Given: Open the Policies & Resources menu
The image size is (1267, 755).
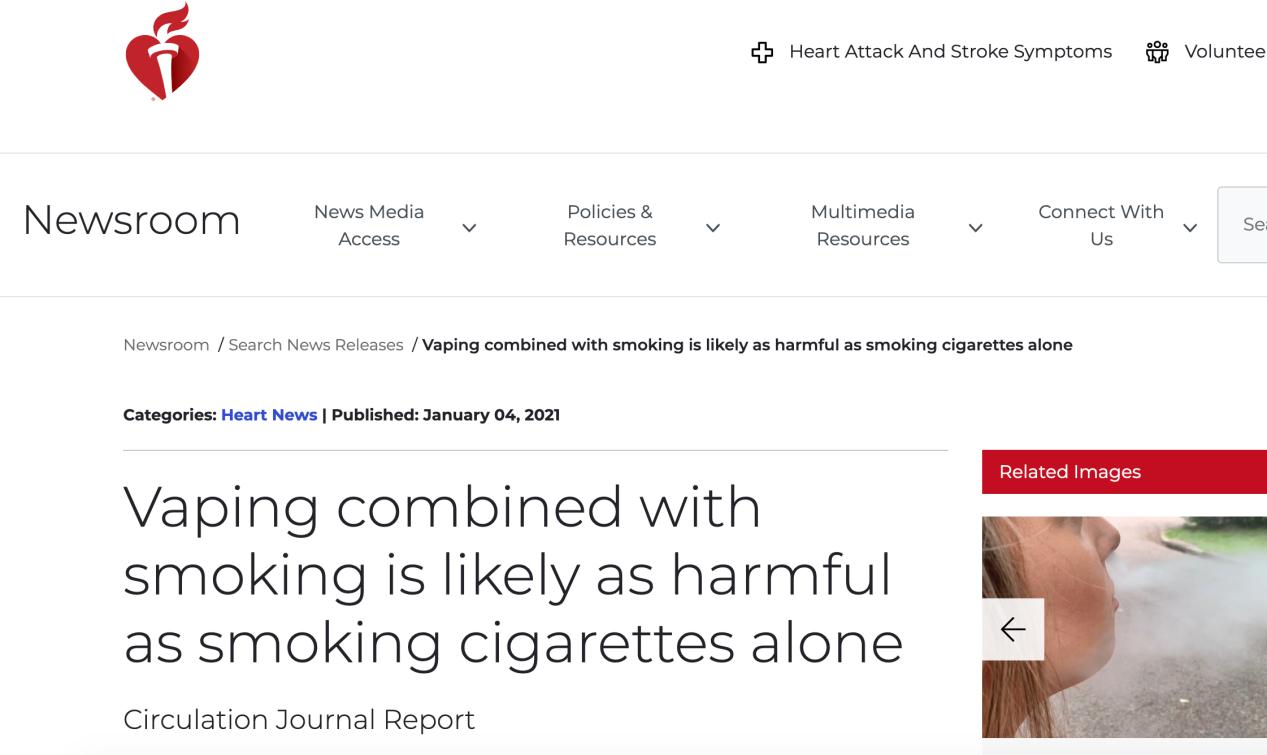Looking at the screenshot, I should click(x=609, y=225).
